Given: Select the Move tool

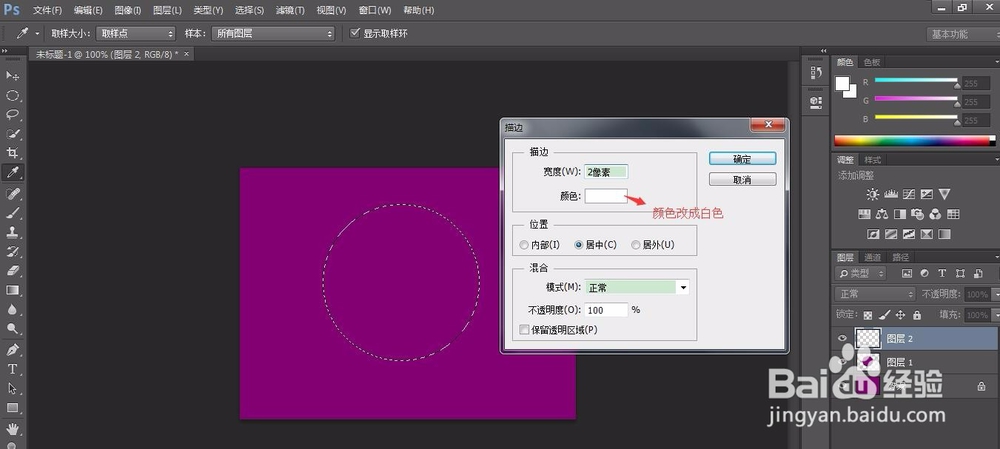Looking at the screenshot, I should click(x=12, y=76).
